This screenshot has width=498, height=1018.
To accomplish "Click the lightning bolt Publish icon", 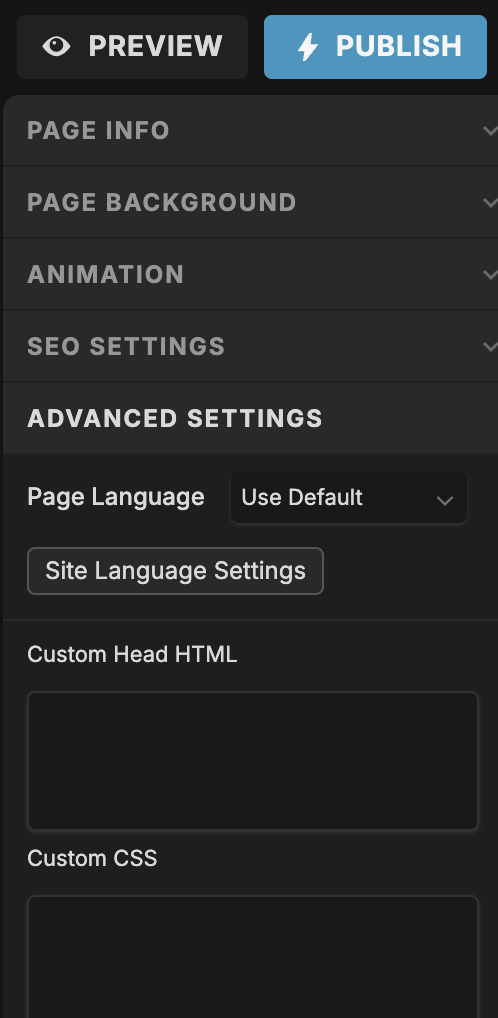I will pos(308,47).
